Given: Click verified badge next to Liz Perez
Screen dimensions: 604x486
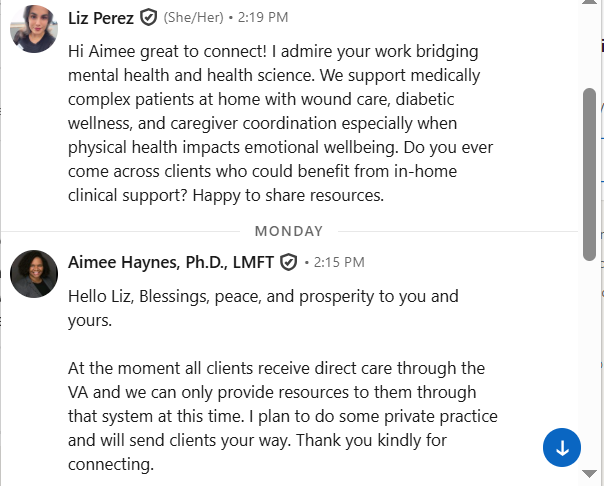Looking at the screenshot, I should pyautogui.click(x=148, y=18).
